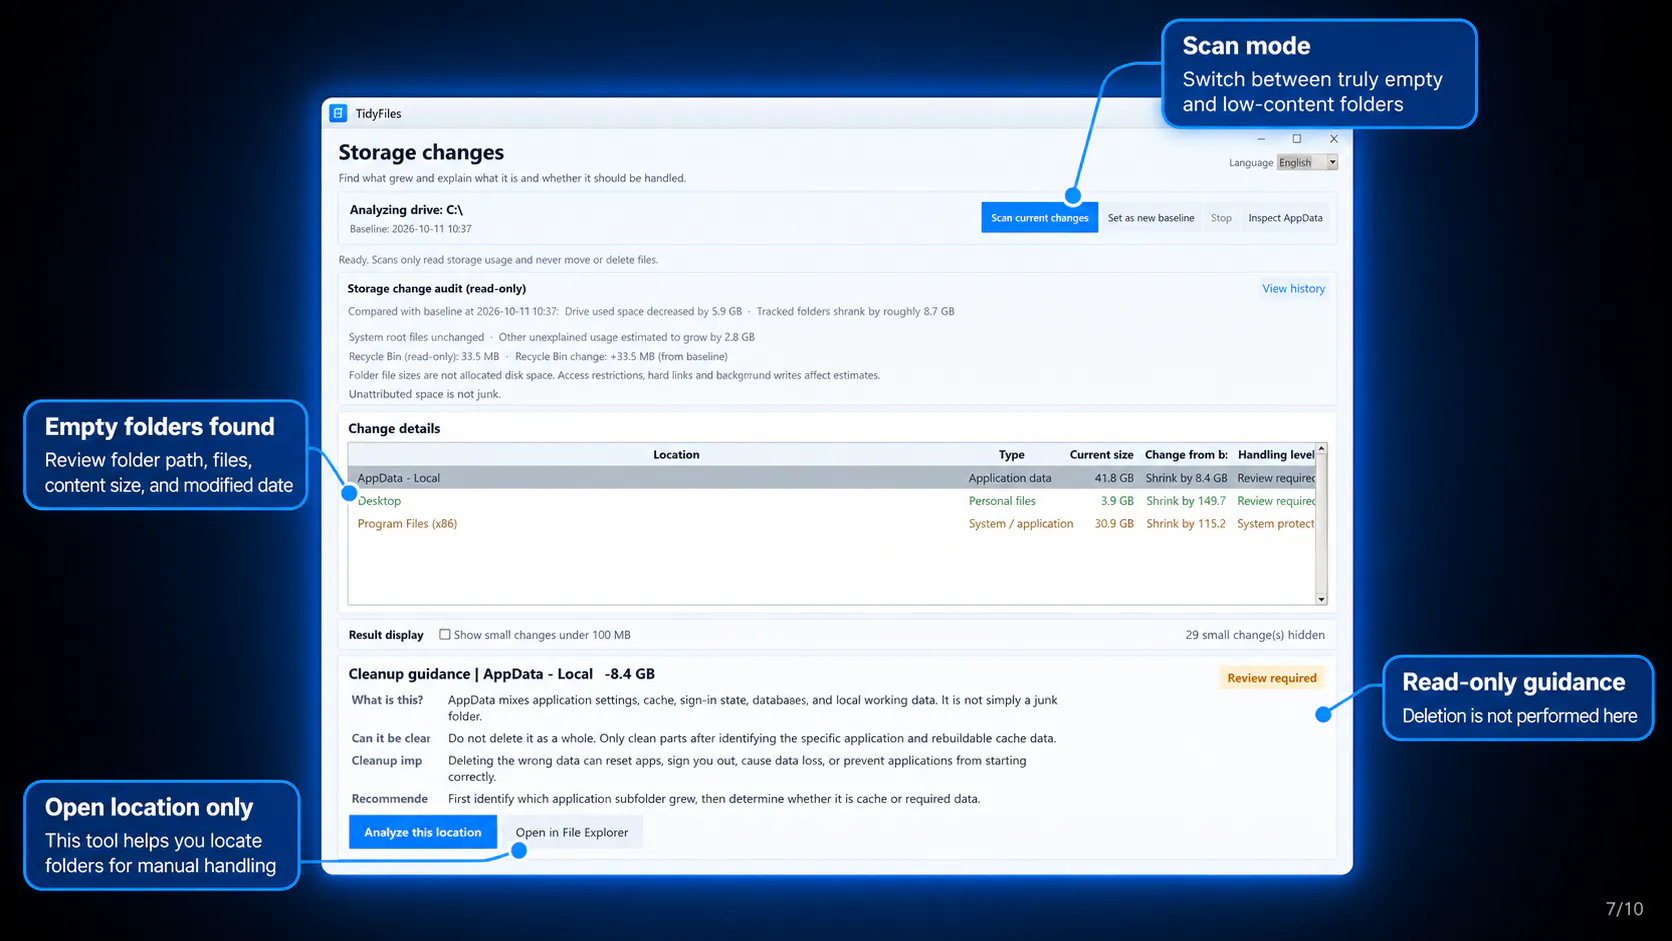Click the Stop button
1672x941 pixels.
(1221, 217)
